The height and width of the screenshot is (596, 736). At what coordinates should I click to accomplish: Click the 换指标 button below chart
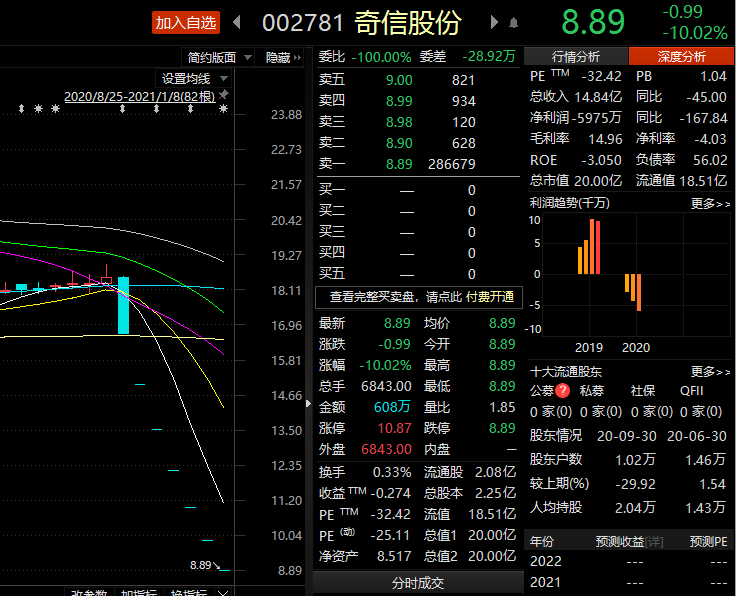click(x=189, y=592)
